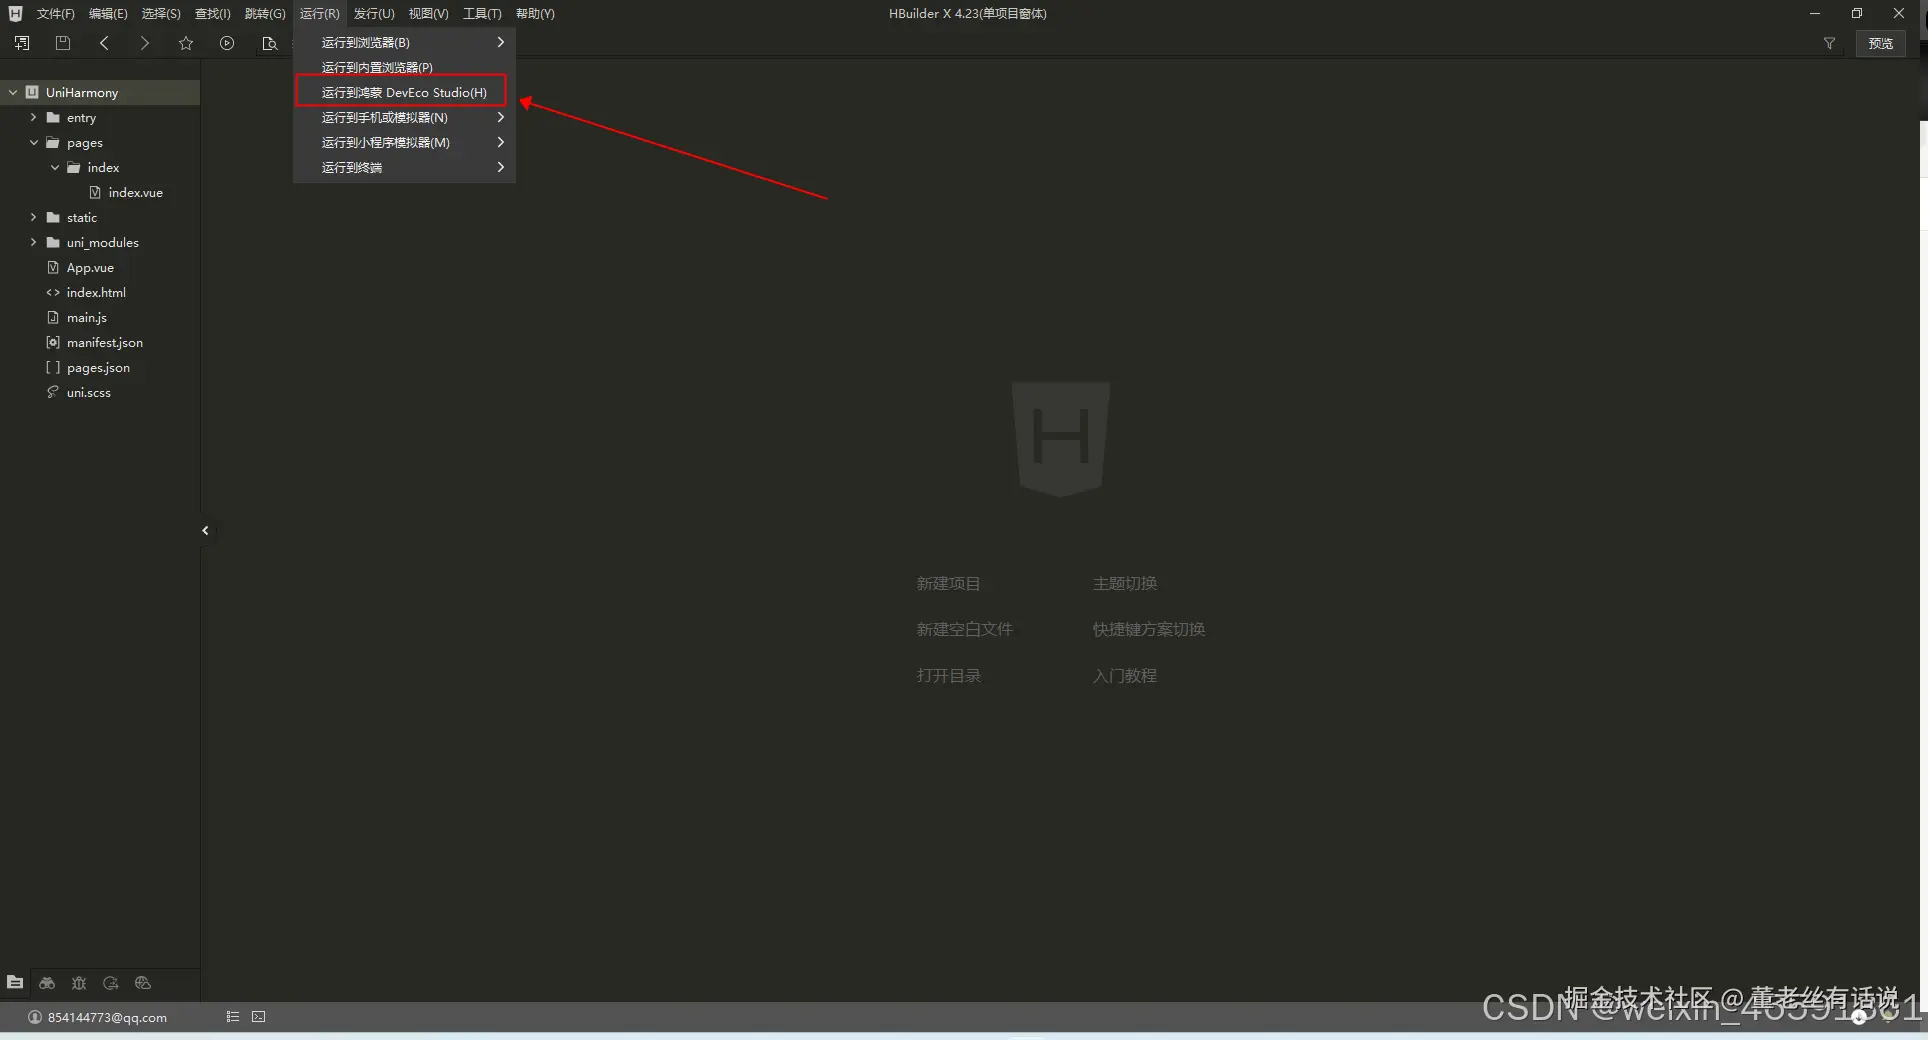Image resolution: width=1928 pixels, height=1040 pixels.
Task: Open the 选择(S) menu
Action: 161,13
